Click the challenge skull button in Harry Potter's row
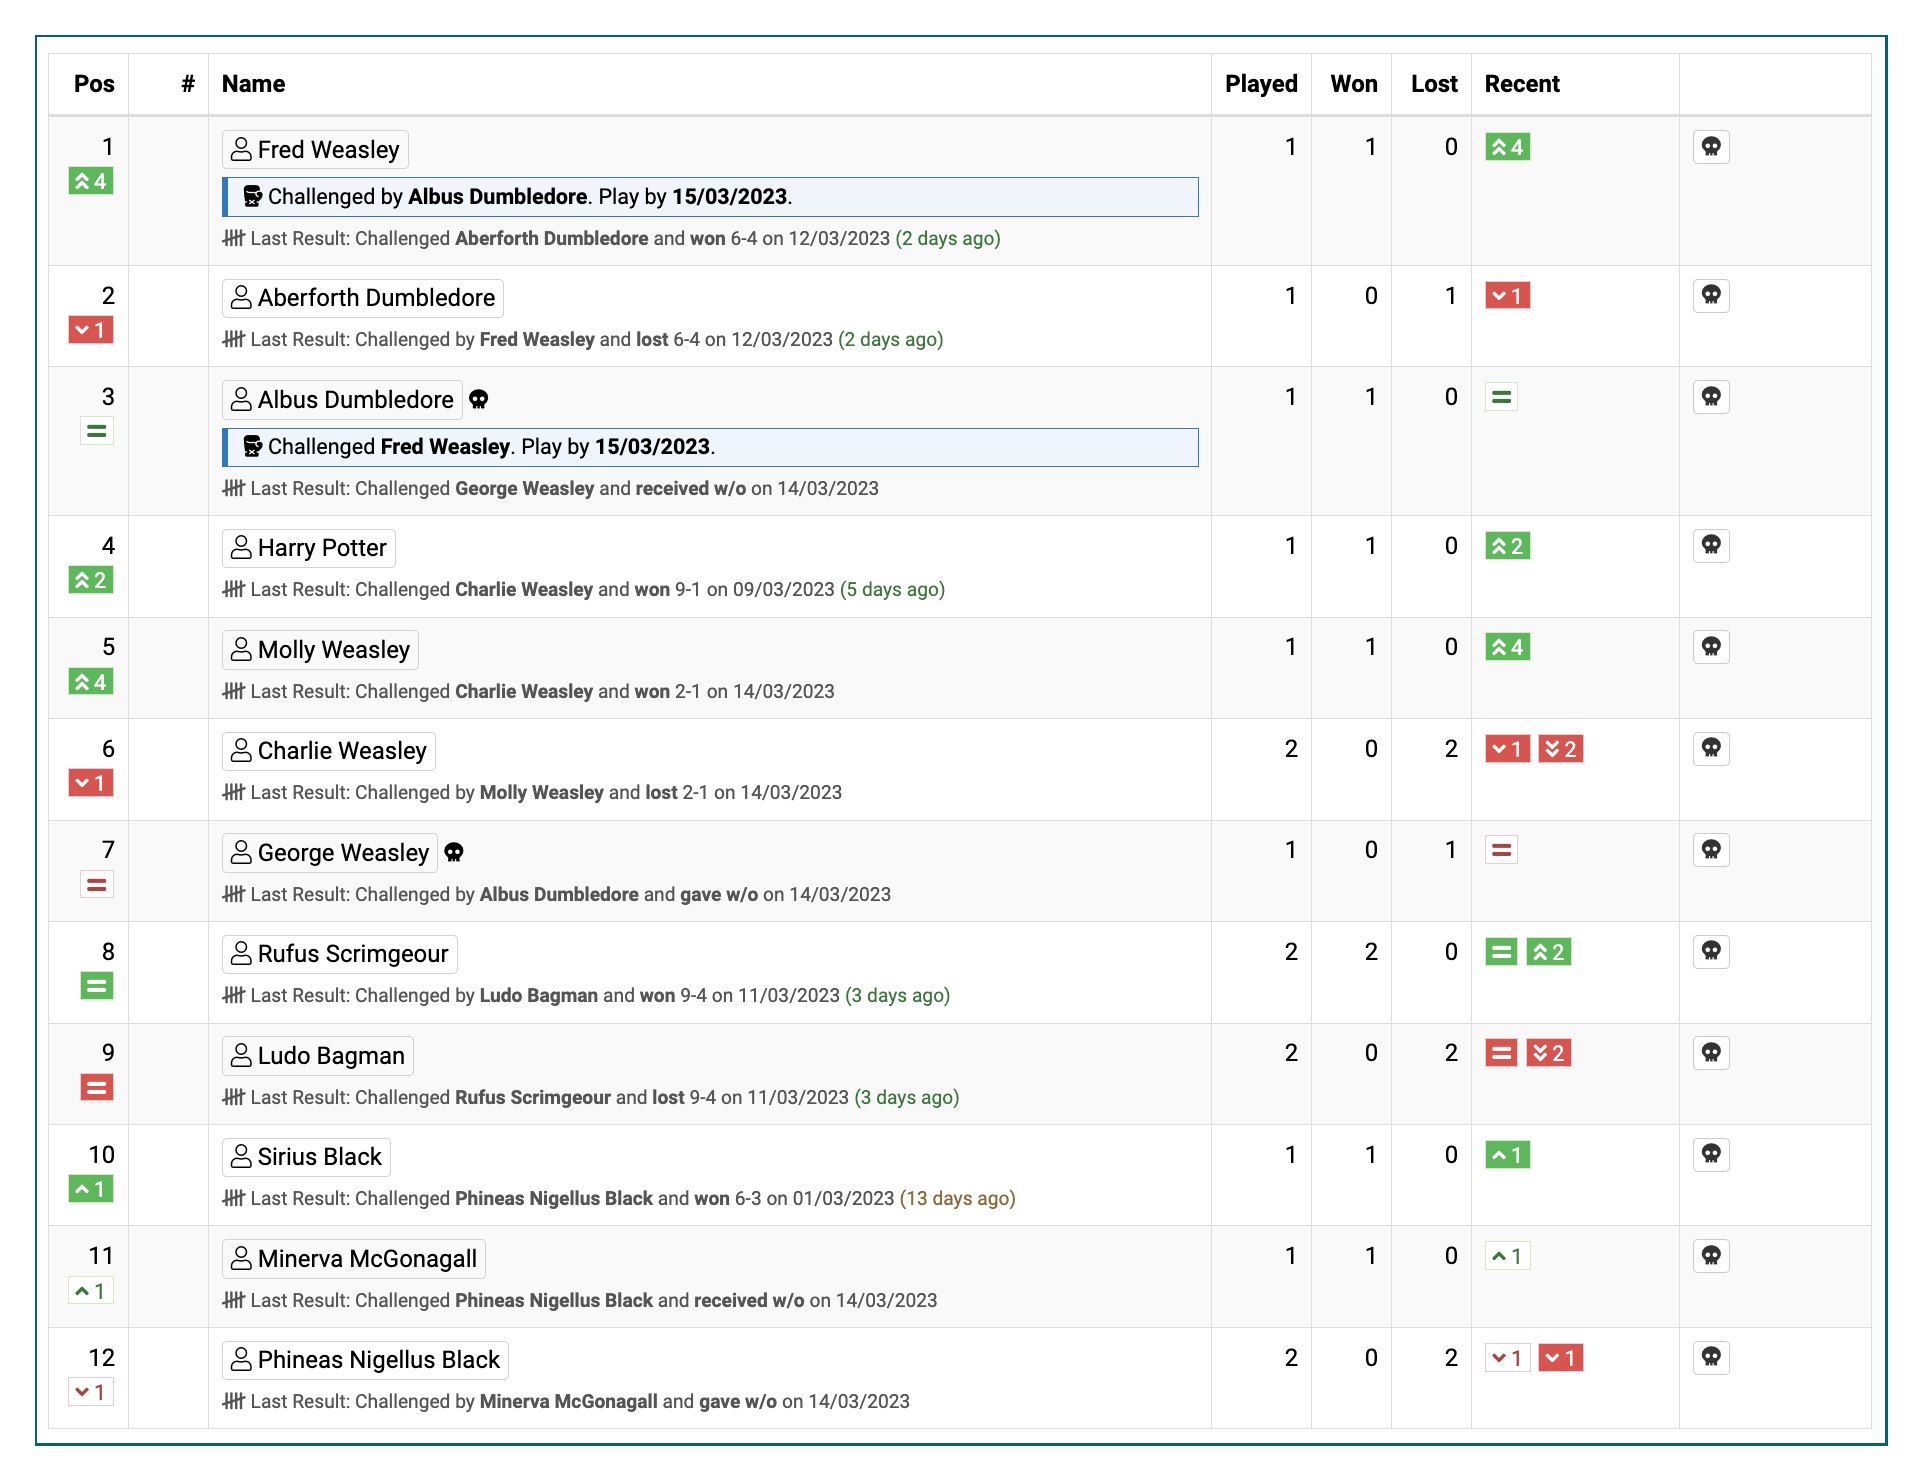Image resolution: width=1923 pixels, height=1481 pixels. coord(1710,546)
